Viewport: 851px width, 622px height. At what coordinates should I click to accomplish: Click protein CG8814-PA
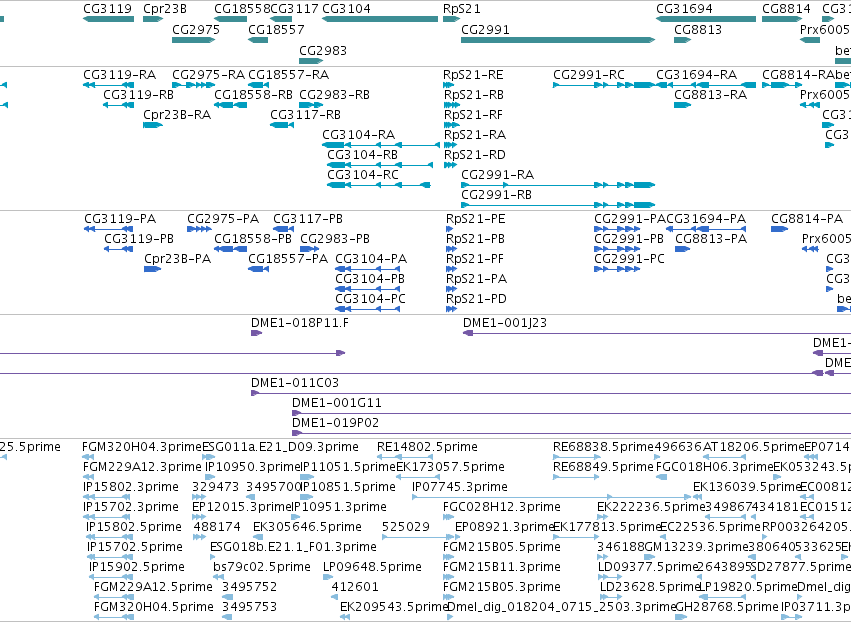[x=780, y=229]
